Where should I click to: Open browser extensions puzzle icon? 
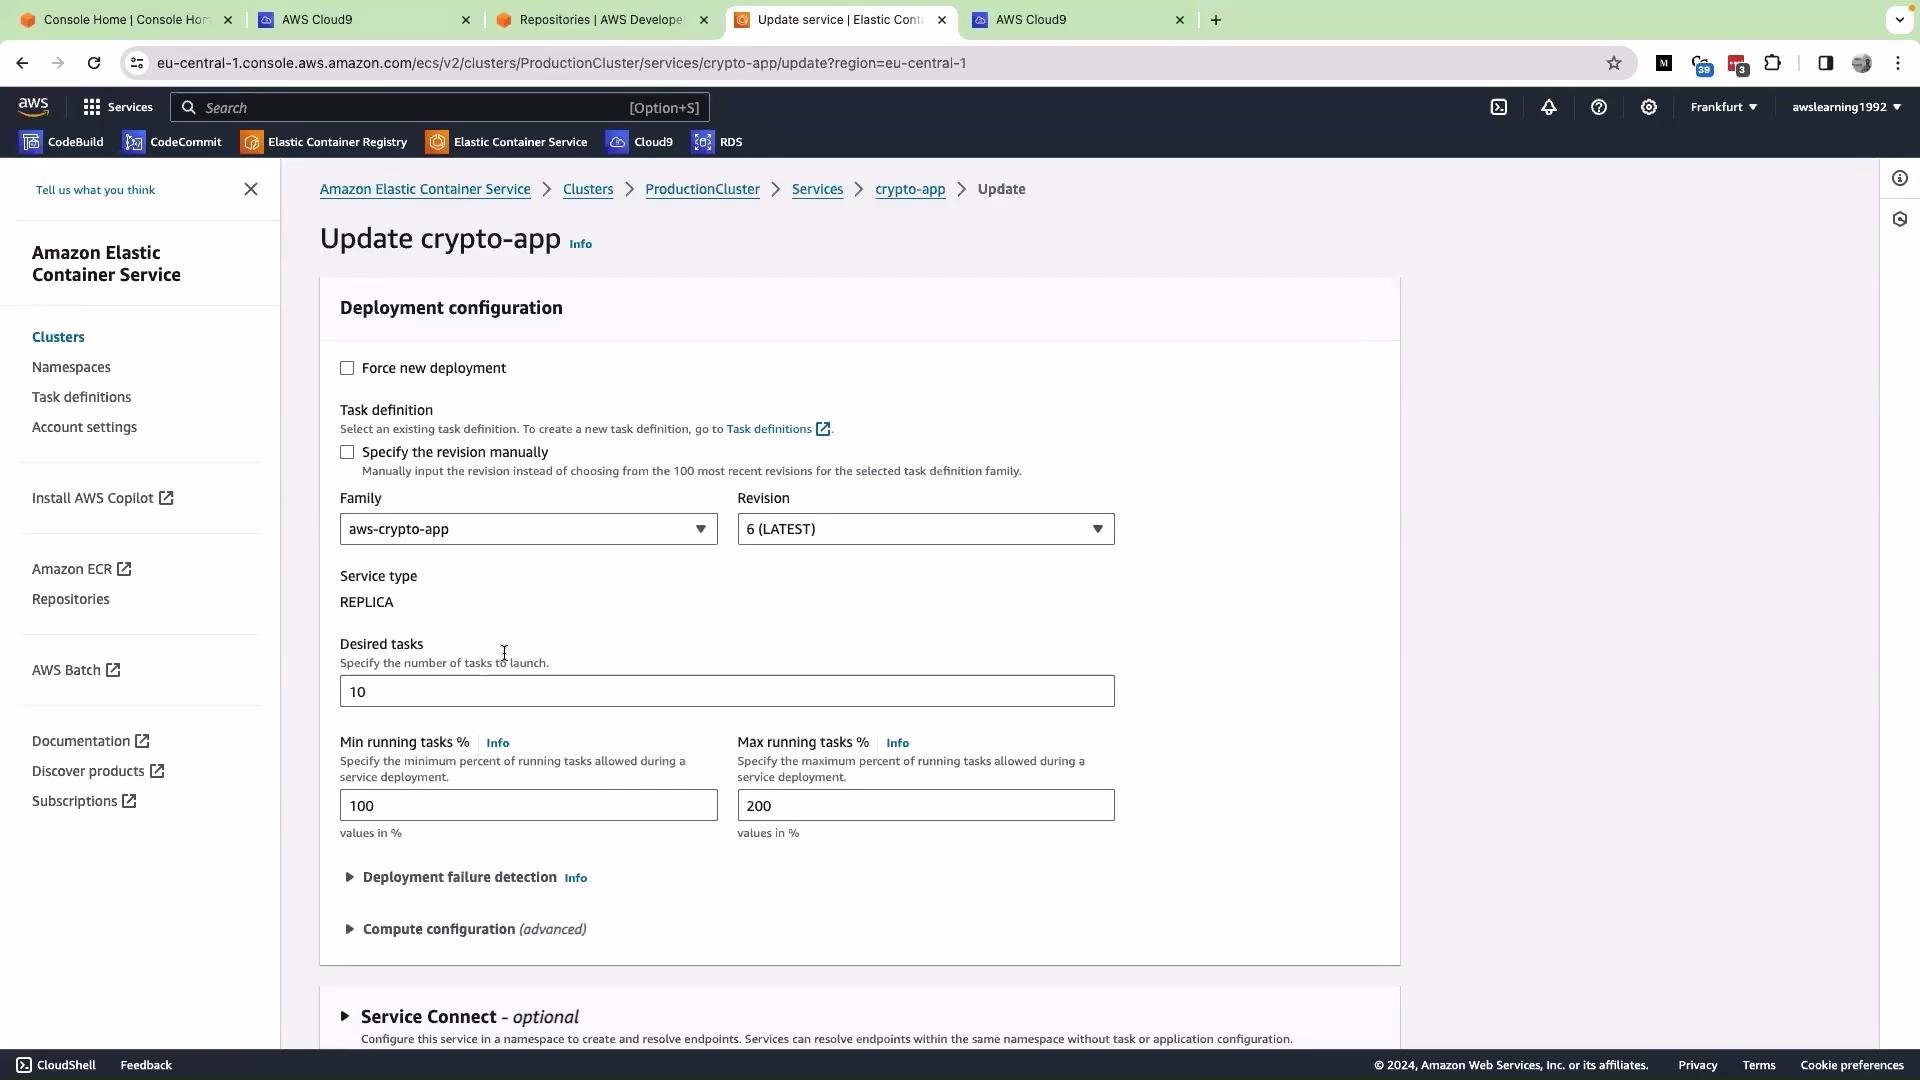point(1773,63)
